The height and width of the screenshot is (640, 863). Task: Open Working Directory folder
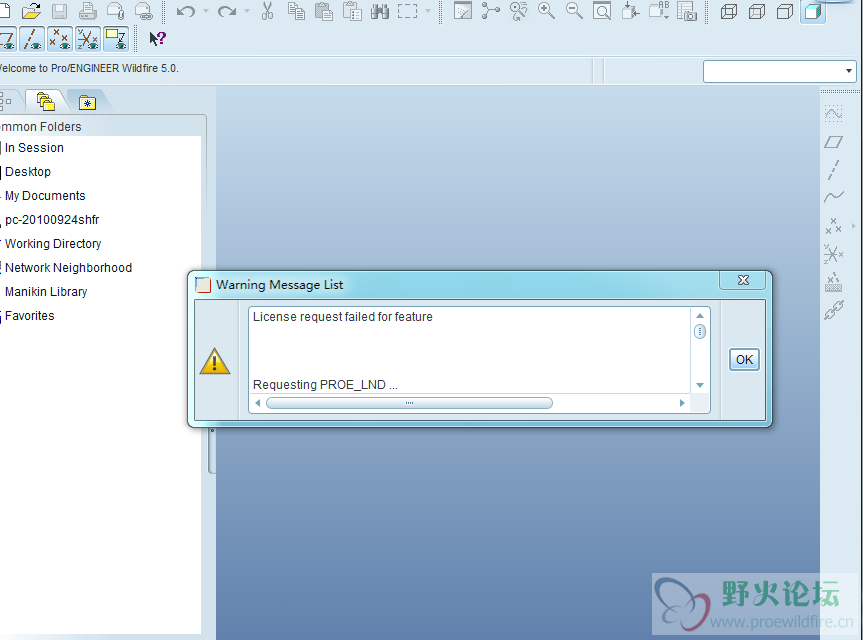point(51,244)
